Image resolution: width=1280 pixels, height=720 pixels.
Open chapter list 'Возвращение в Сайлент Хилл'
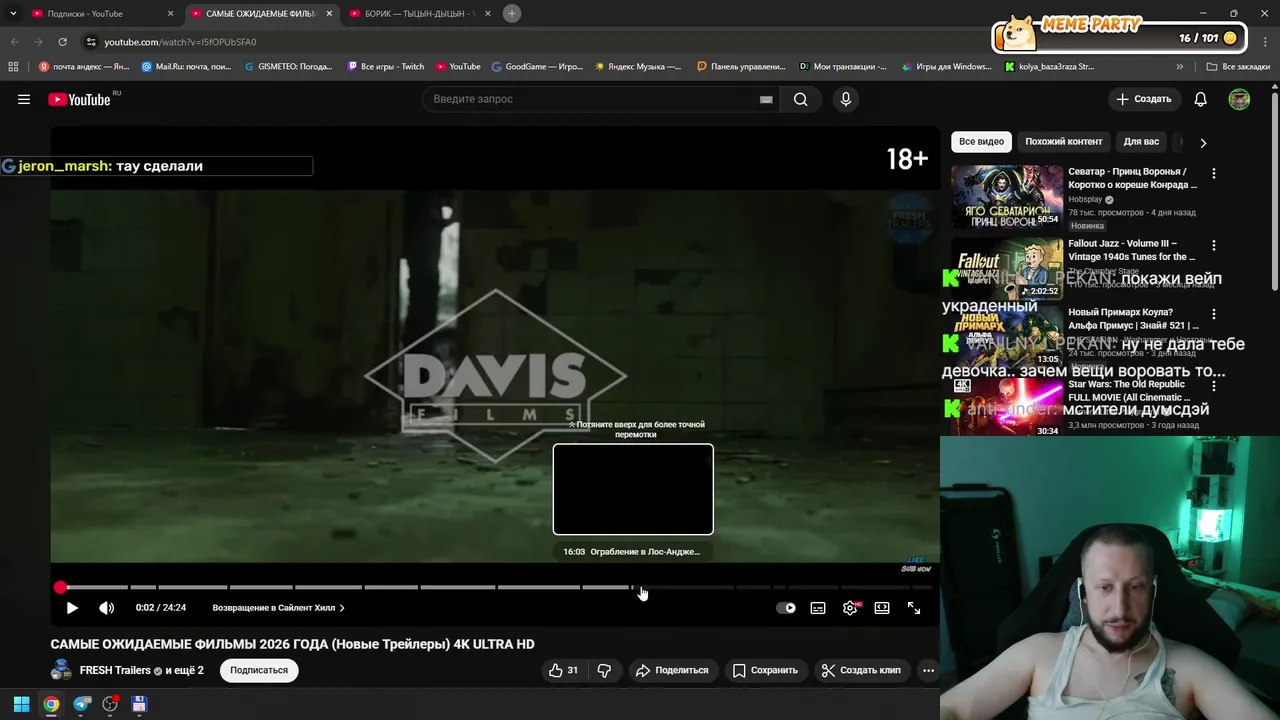point(278,608)
